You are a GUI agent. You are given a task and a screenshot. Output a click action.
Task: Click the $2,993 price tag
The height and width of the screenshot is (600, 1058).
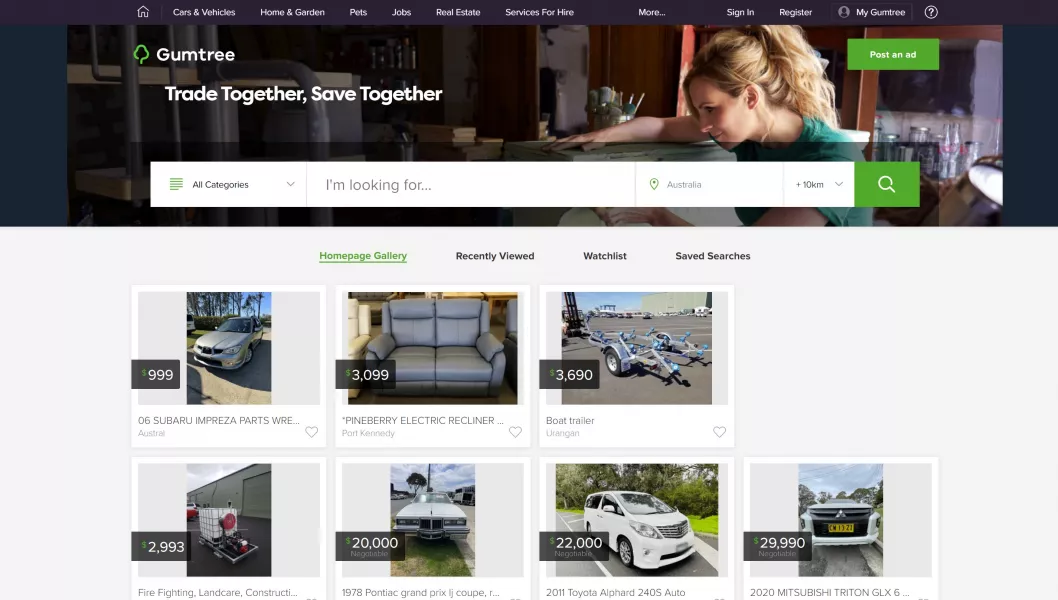click(x=161, y=547)
